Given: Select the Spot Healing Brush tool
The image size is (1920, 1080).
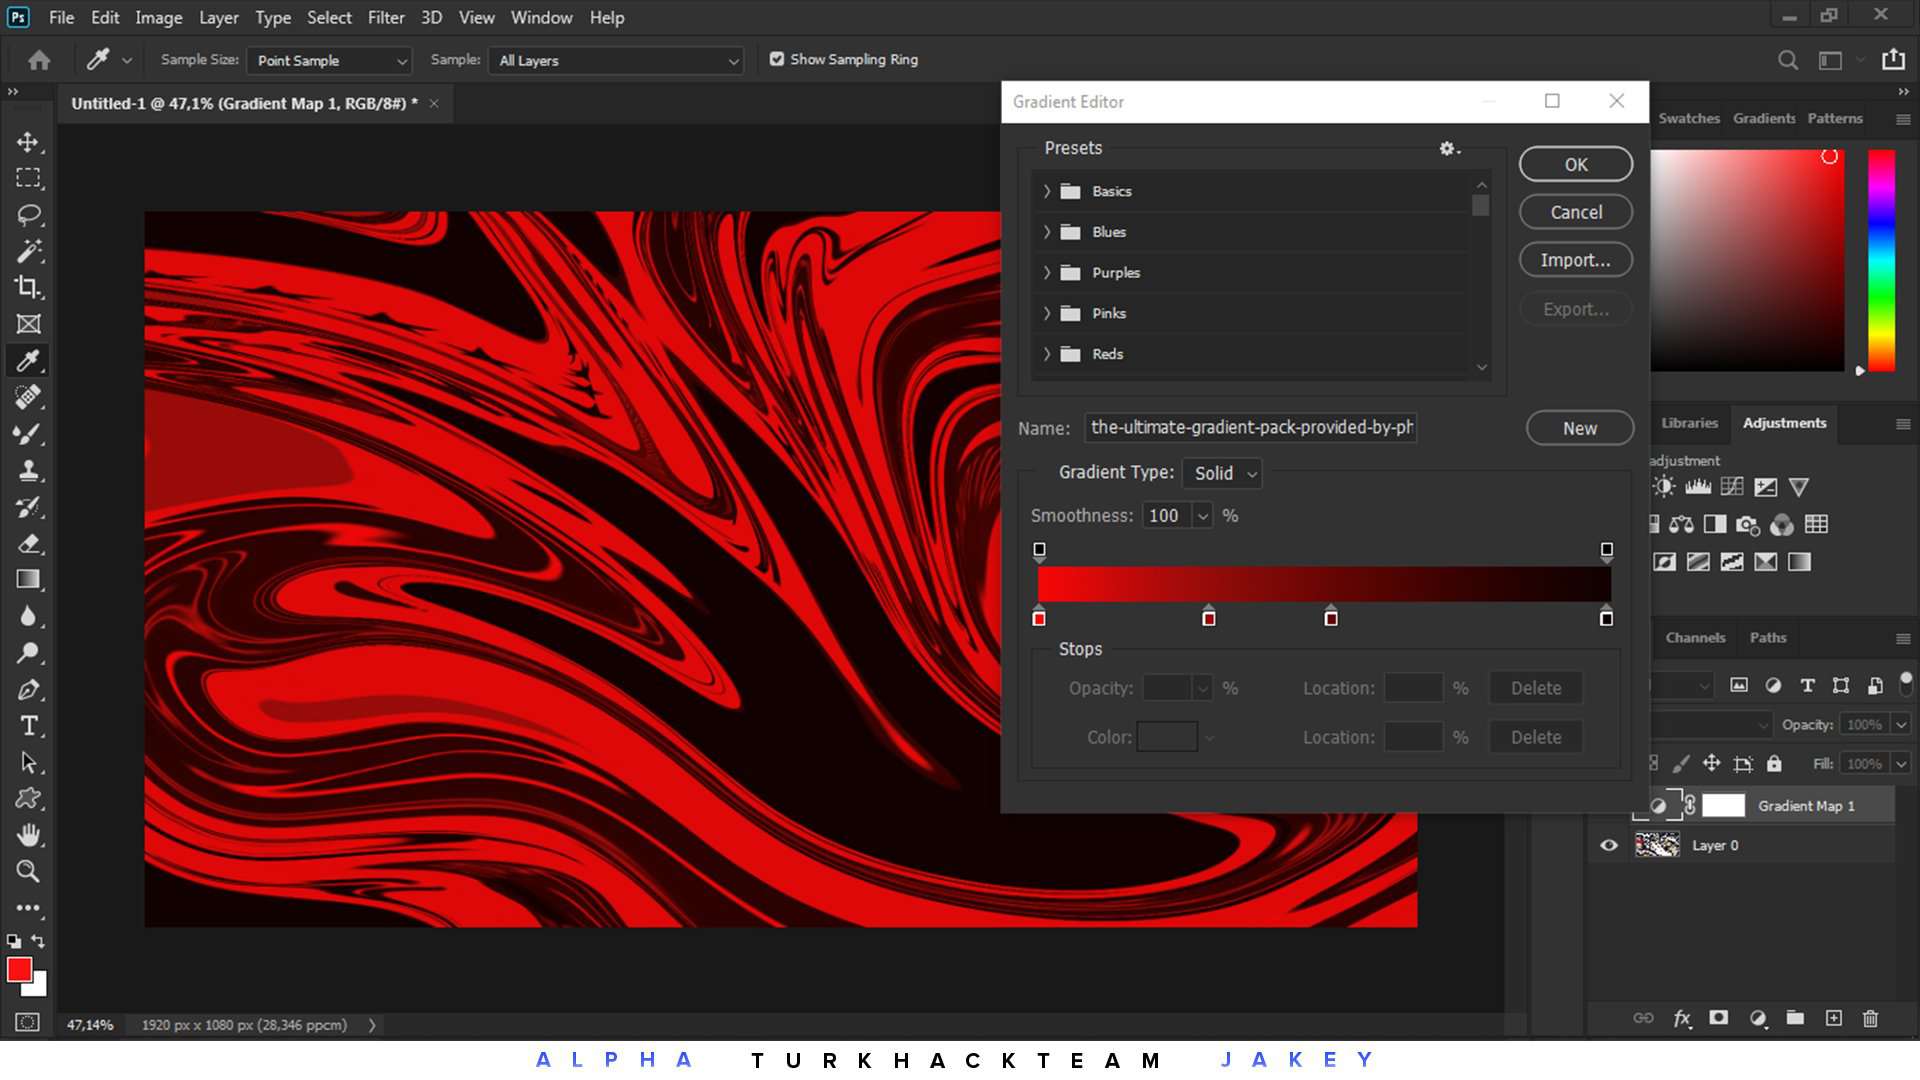Looking at the screenshot, I should [x=28, y=397].
